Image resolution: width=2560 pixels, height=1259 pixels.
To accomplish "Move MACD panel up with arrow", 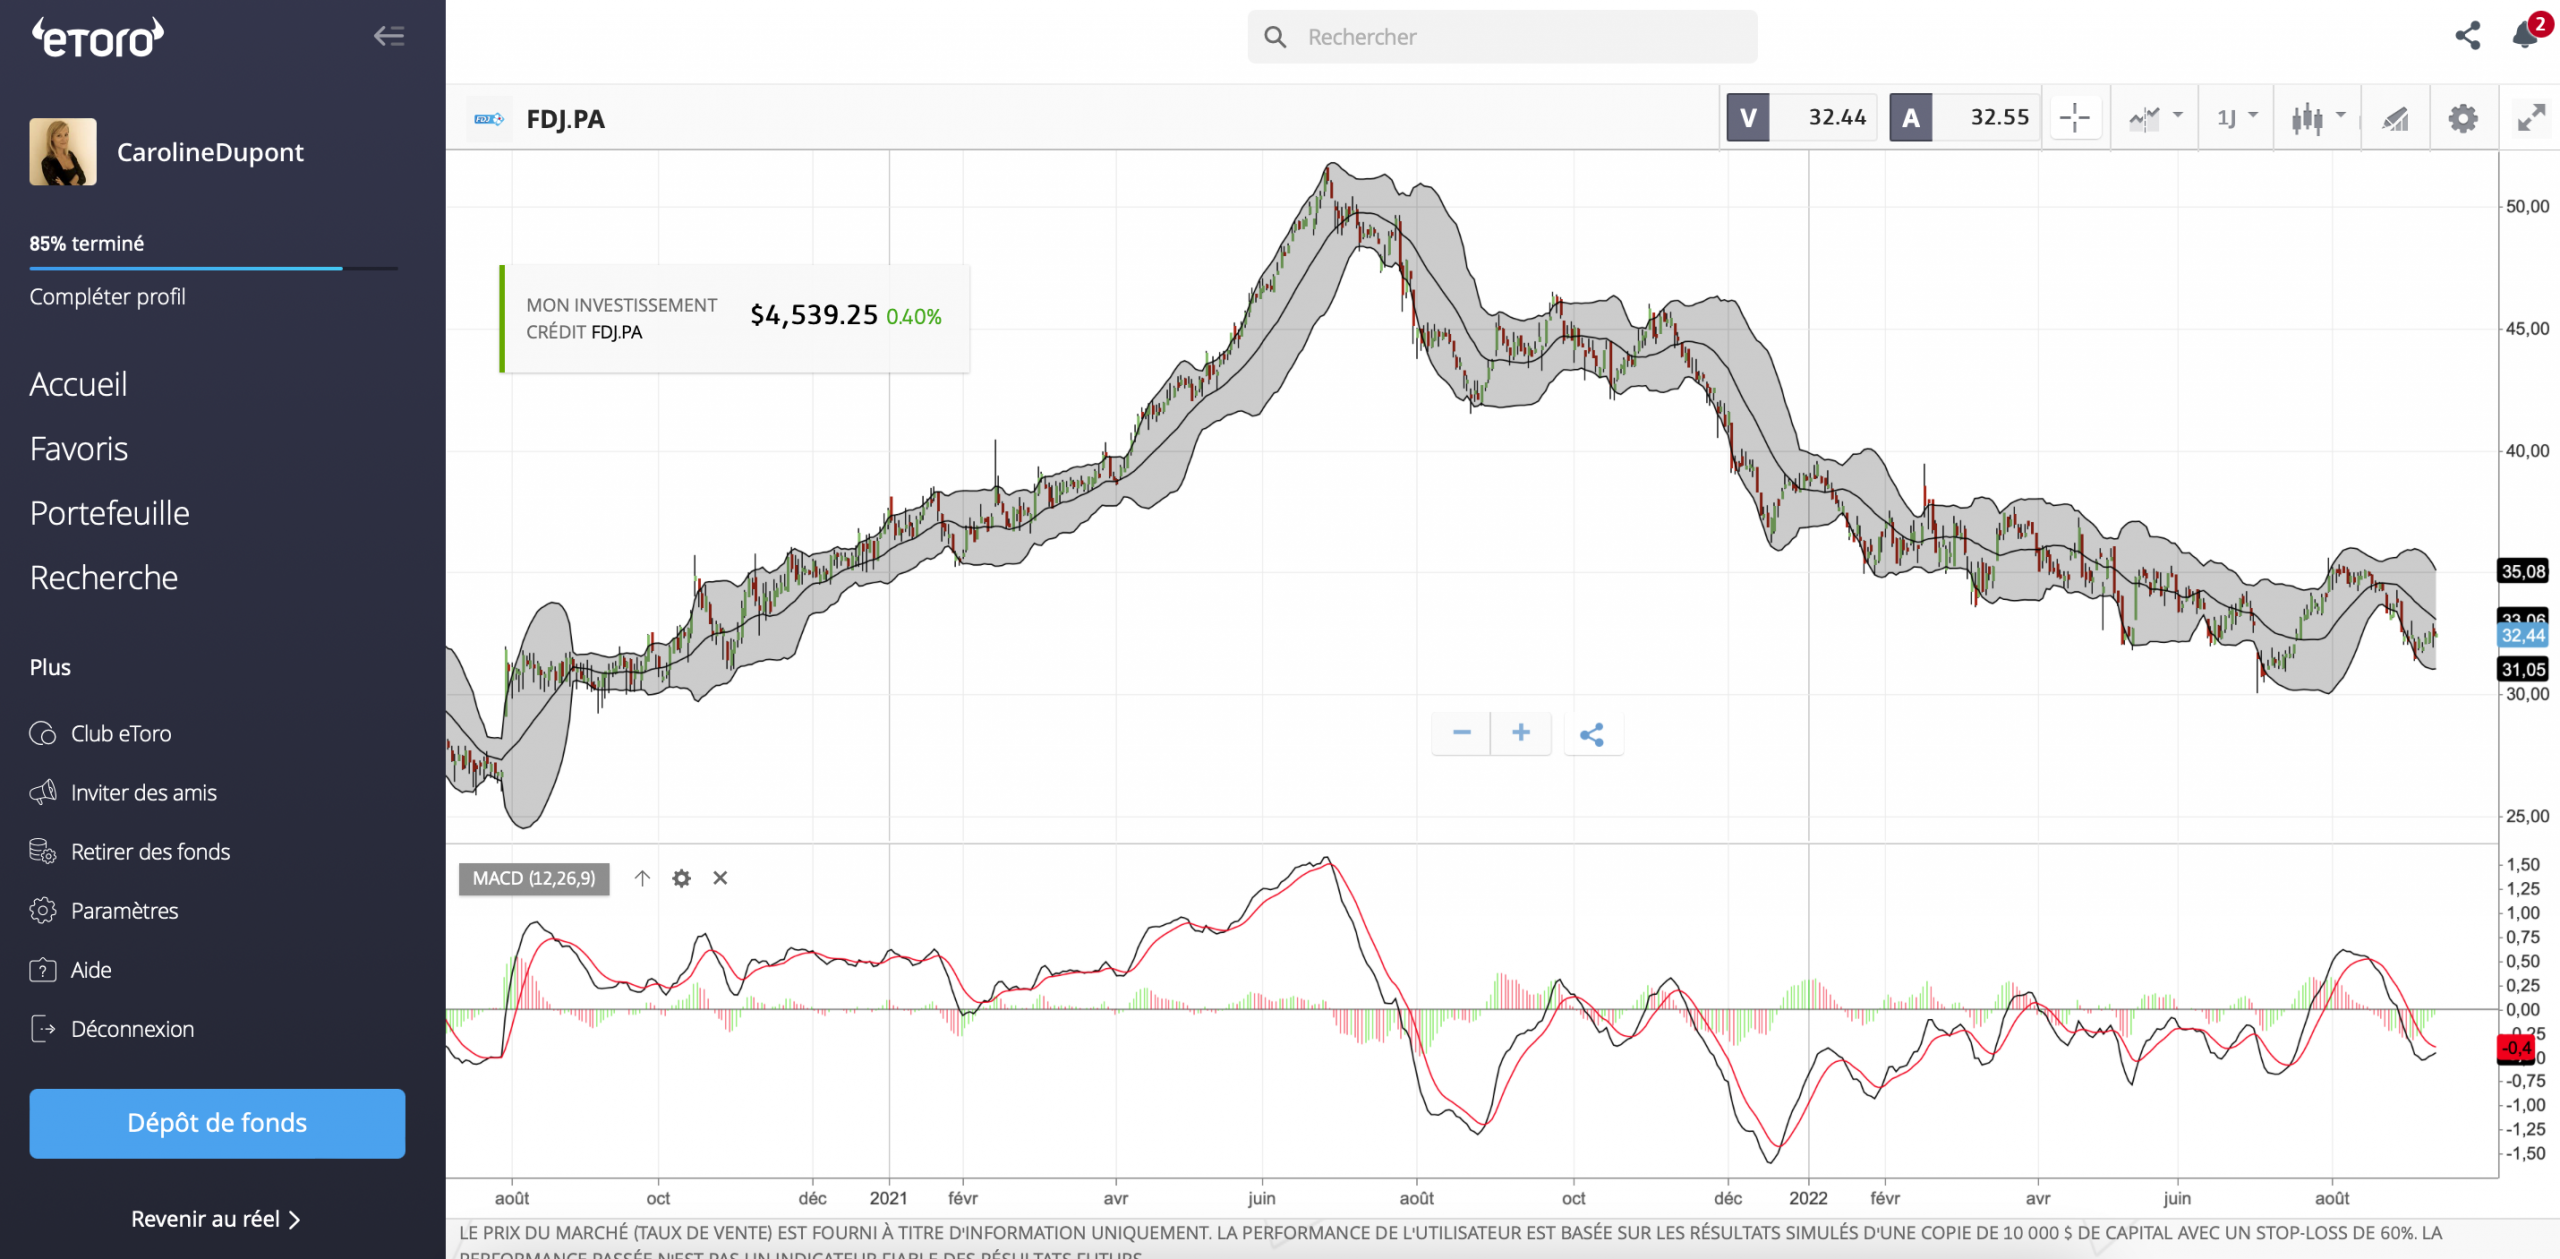I will pyautogui.click(x=642, y=878).
